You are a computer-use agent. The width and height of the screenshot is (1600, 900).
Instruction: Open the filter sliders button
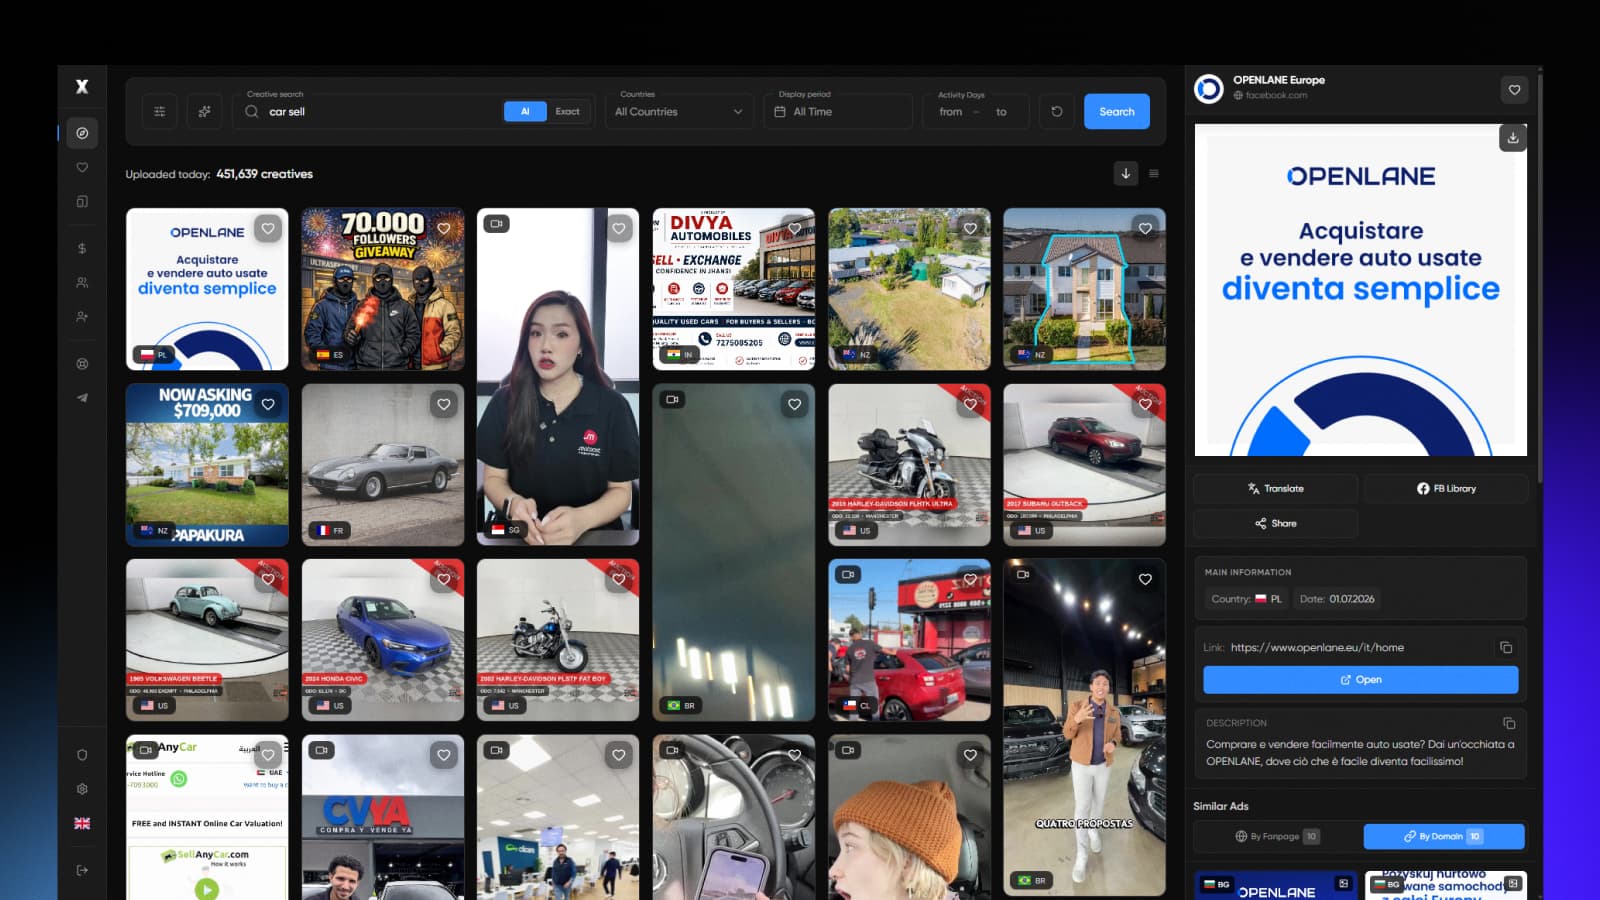point(159,112)
